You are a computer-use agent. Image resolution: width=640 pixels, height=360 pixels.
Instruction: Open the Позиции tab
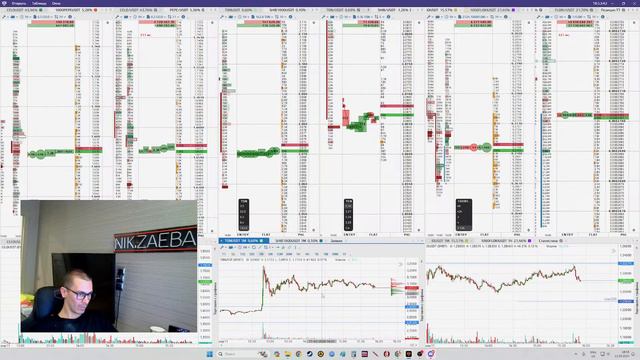click(x=613, y=9)
